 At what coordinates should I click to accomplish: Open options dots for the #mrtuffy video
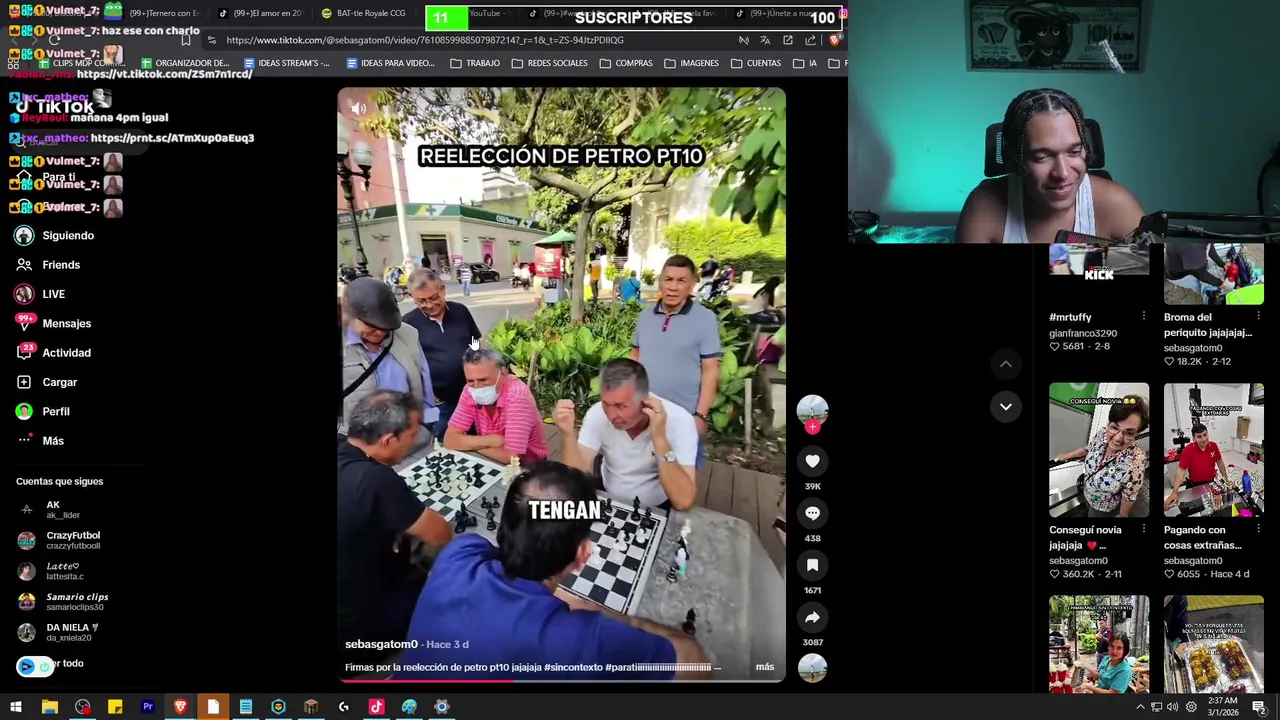pos(1144,316)
